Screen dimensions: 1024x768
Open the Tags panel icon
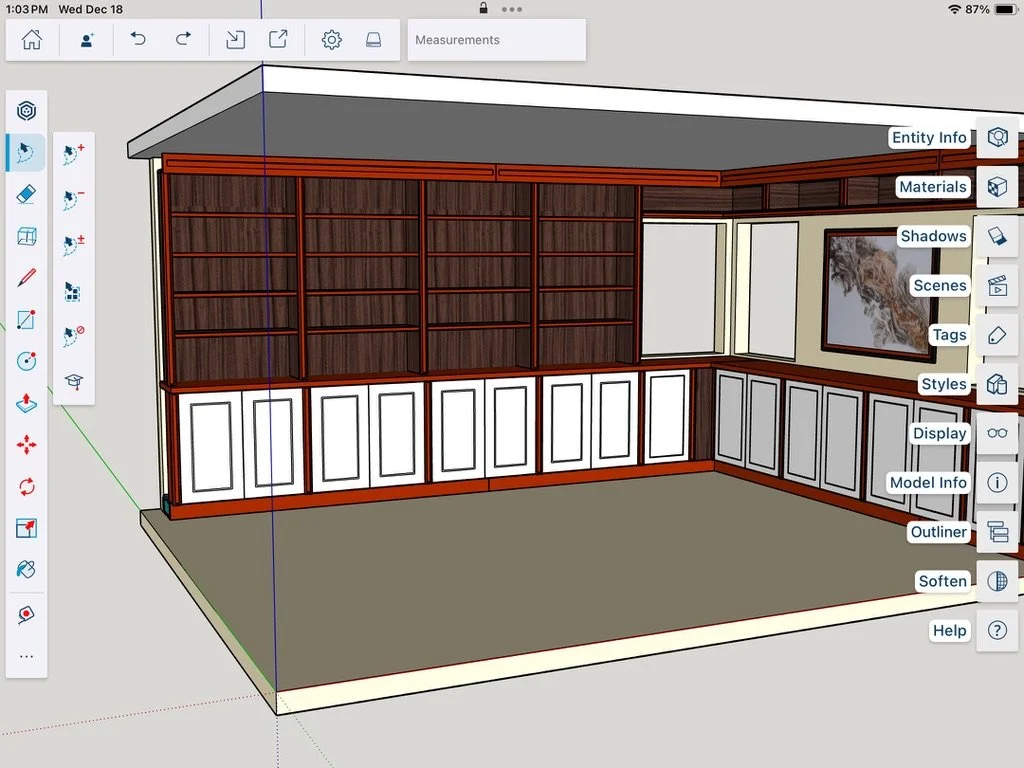[997, 335]
